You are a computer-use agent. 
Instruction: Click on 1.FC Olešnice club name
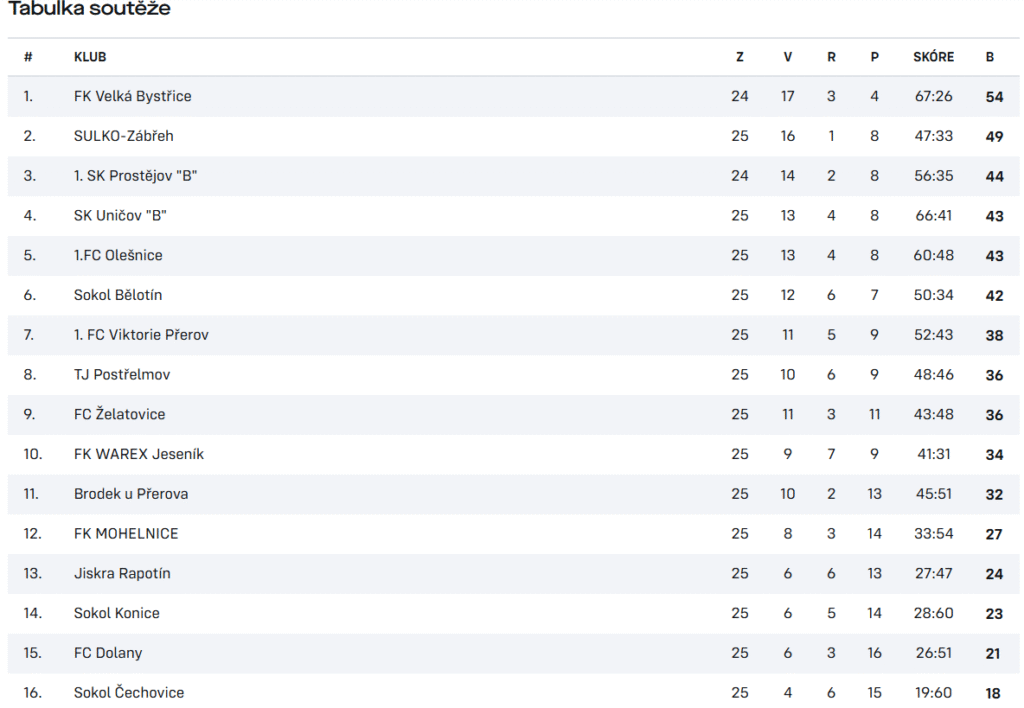click(x=118, y=255)
